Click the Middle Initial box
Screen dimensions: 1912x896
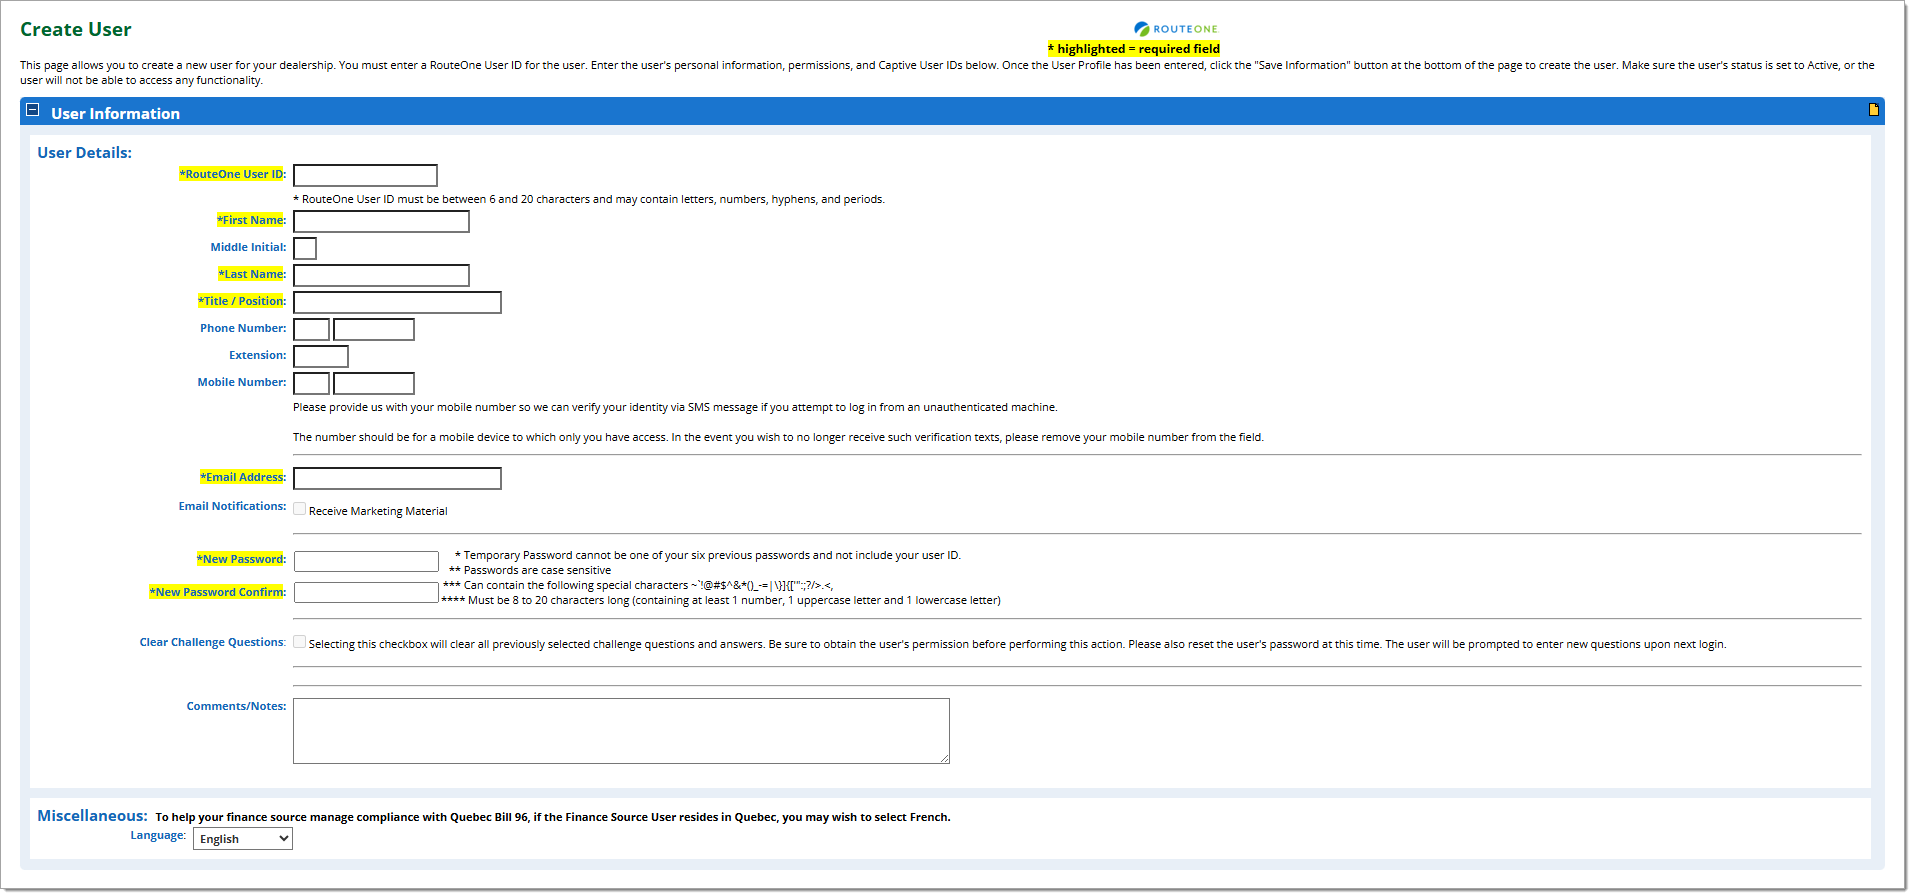click(305, 248)
